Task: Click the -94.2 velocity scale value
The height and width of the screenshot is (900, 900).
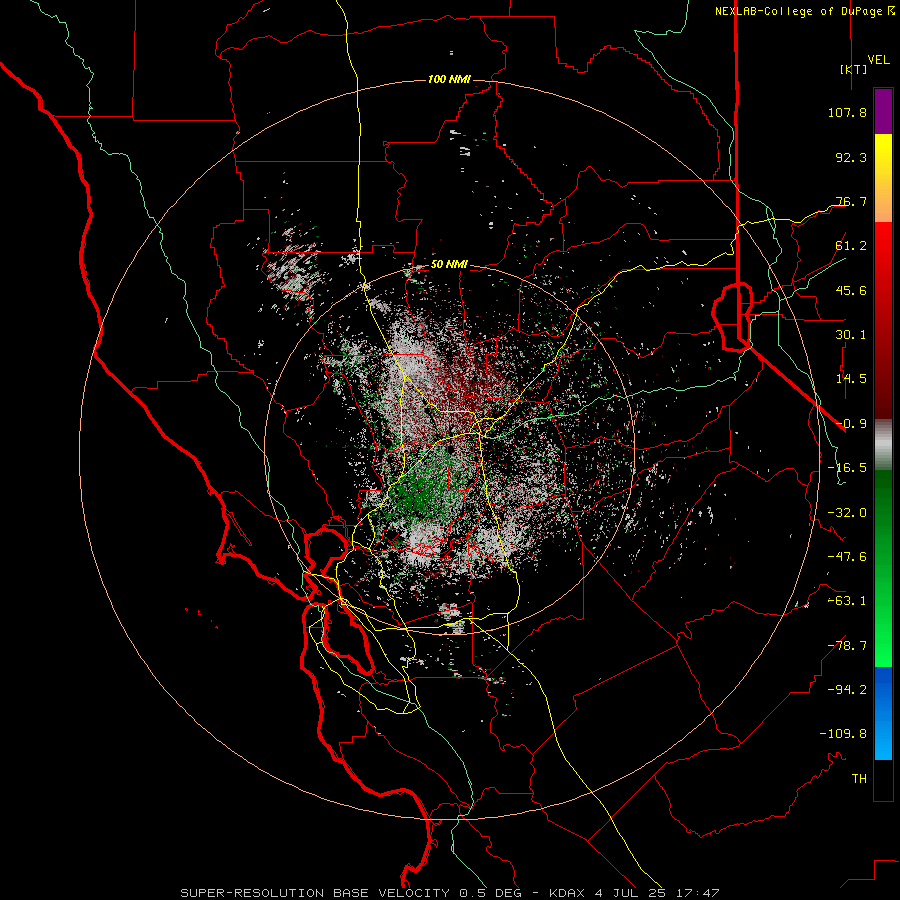Action: 847,690
